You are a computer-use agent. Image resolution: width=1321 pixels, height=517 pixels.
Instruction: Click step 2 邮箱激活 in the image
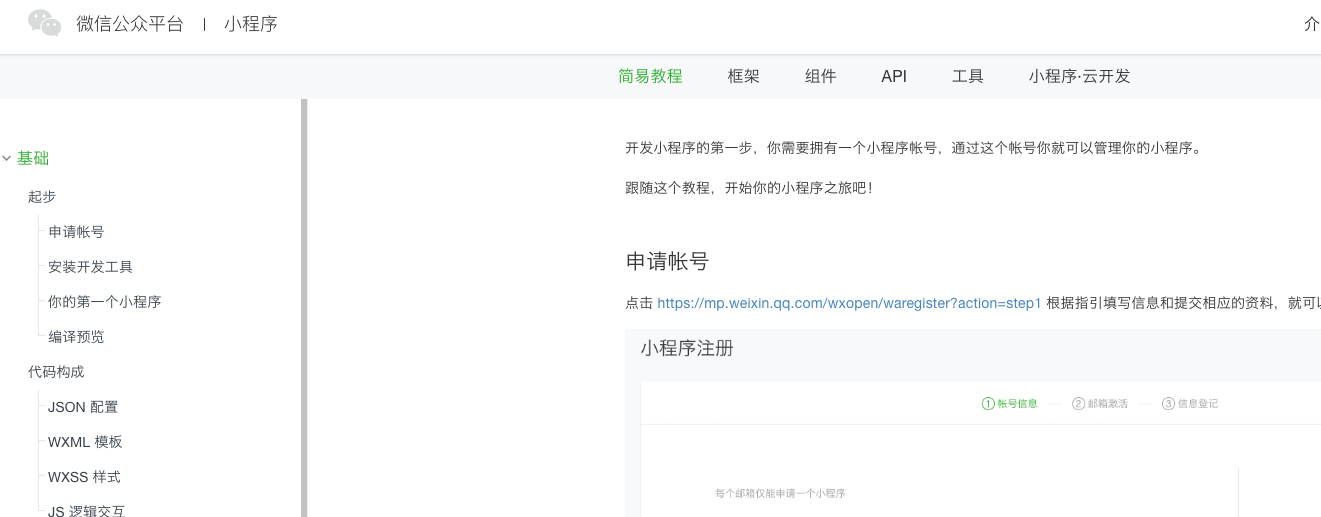pos(1099,404)
